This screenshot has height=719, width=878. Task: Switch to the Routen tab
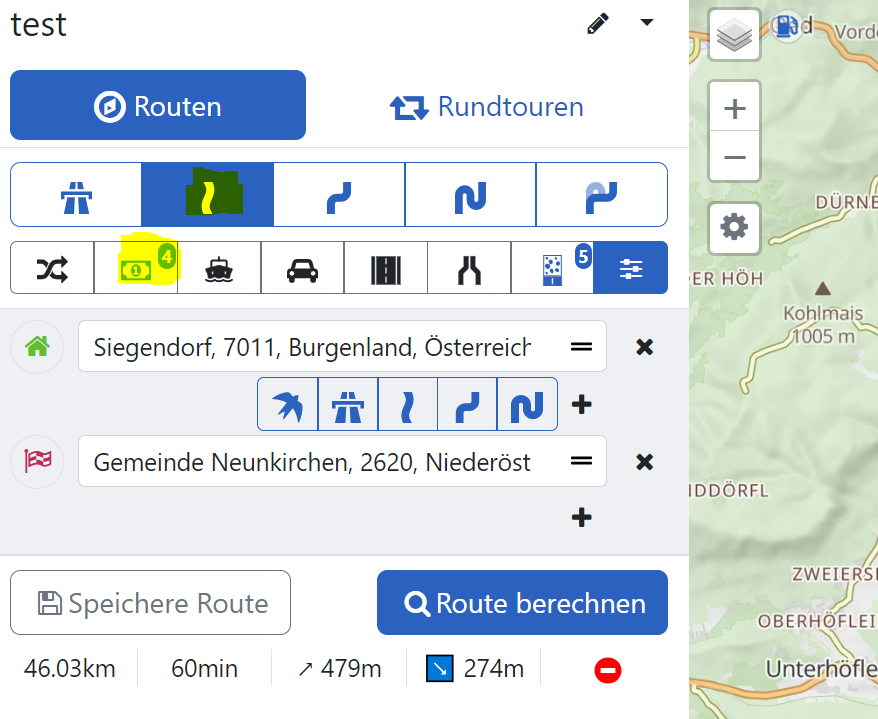[158, 105]
